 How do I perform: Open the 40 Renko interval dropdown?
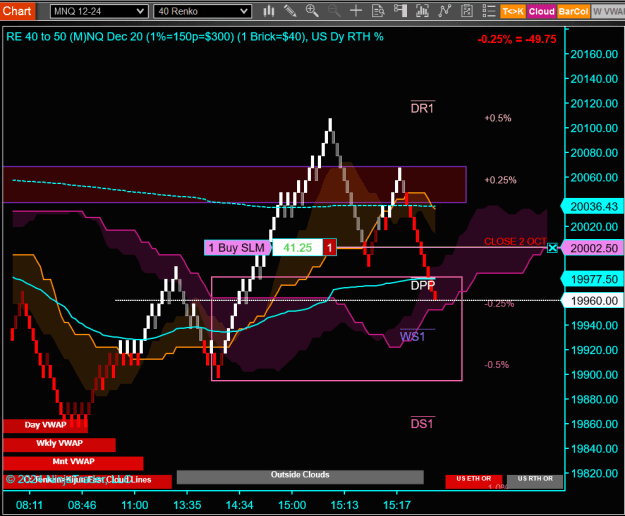pos(202,11)
